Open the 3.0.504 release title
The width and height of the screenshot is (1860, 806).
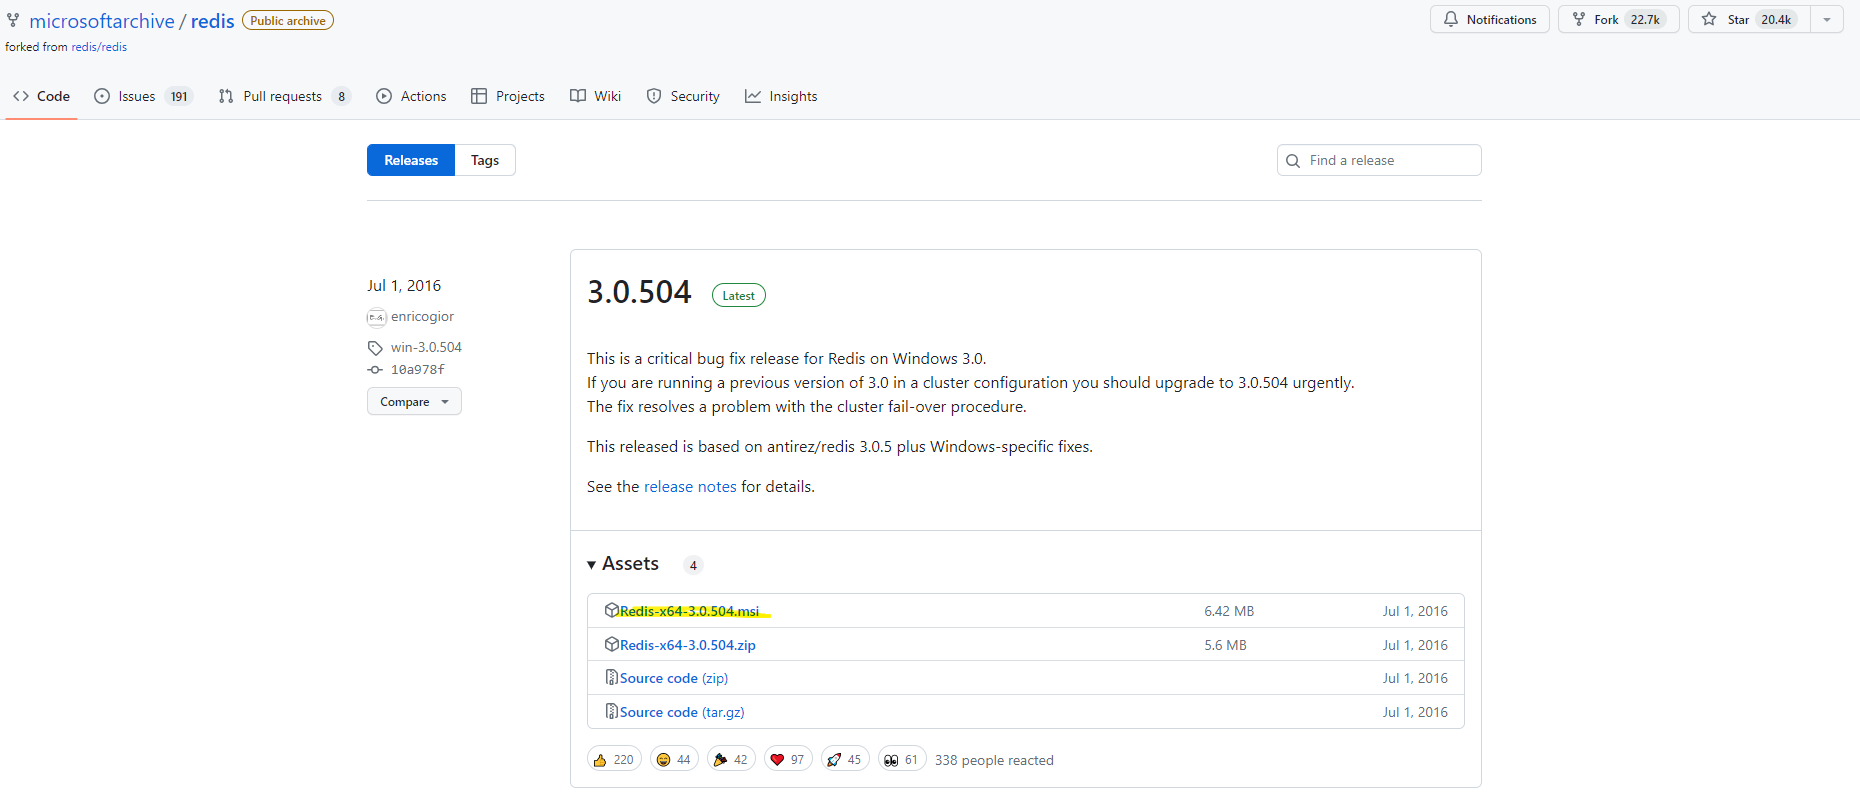(639, 292)
